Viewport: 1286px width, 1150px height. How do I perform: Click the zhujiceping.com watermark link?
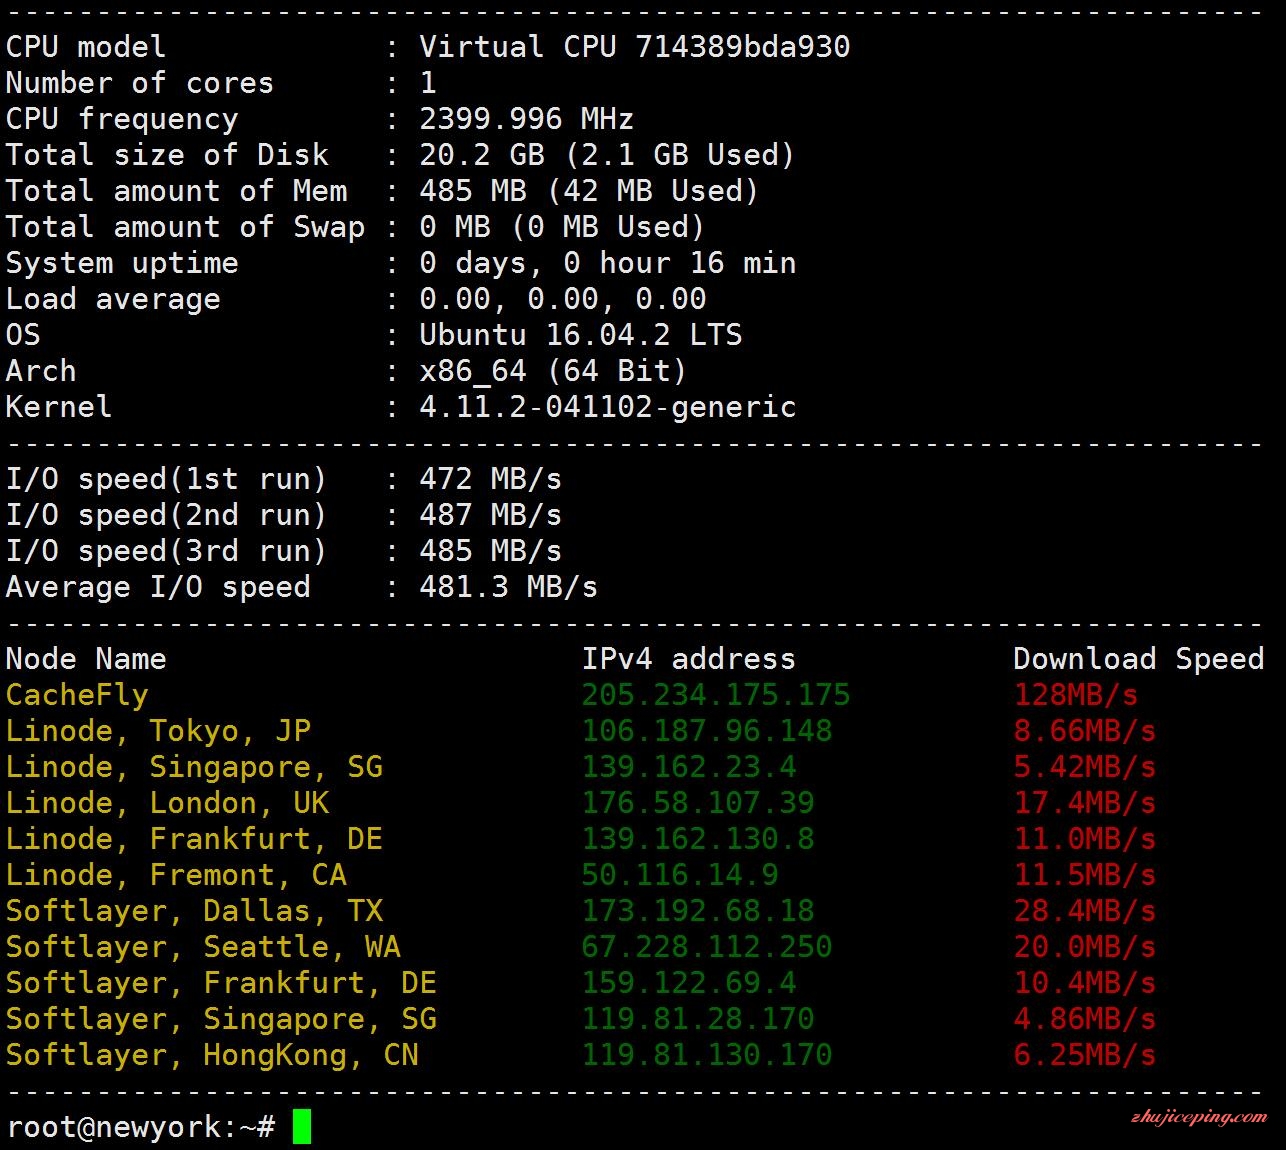(1199, 1117)
